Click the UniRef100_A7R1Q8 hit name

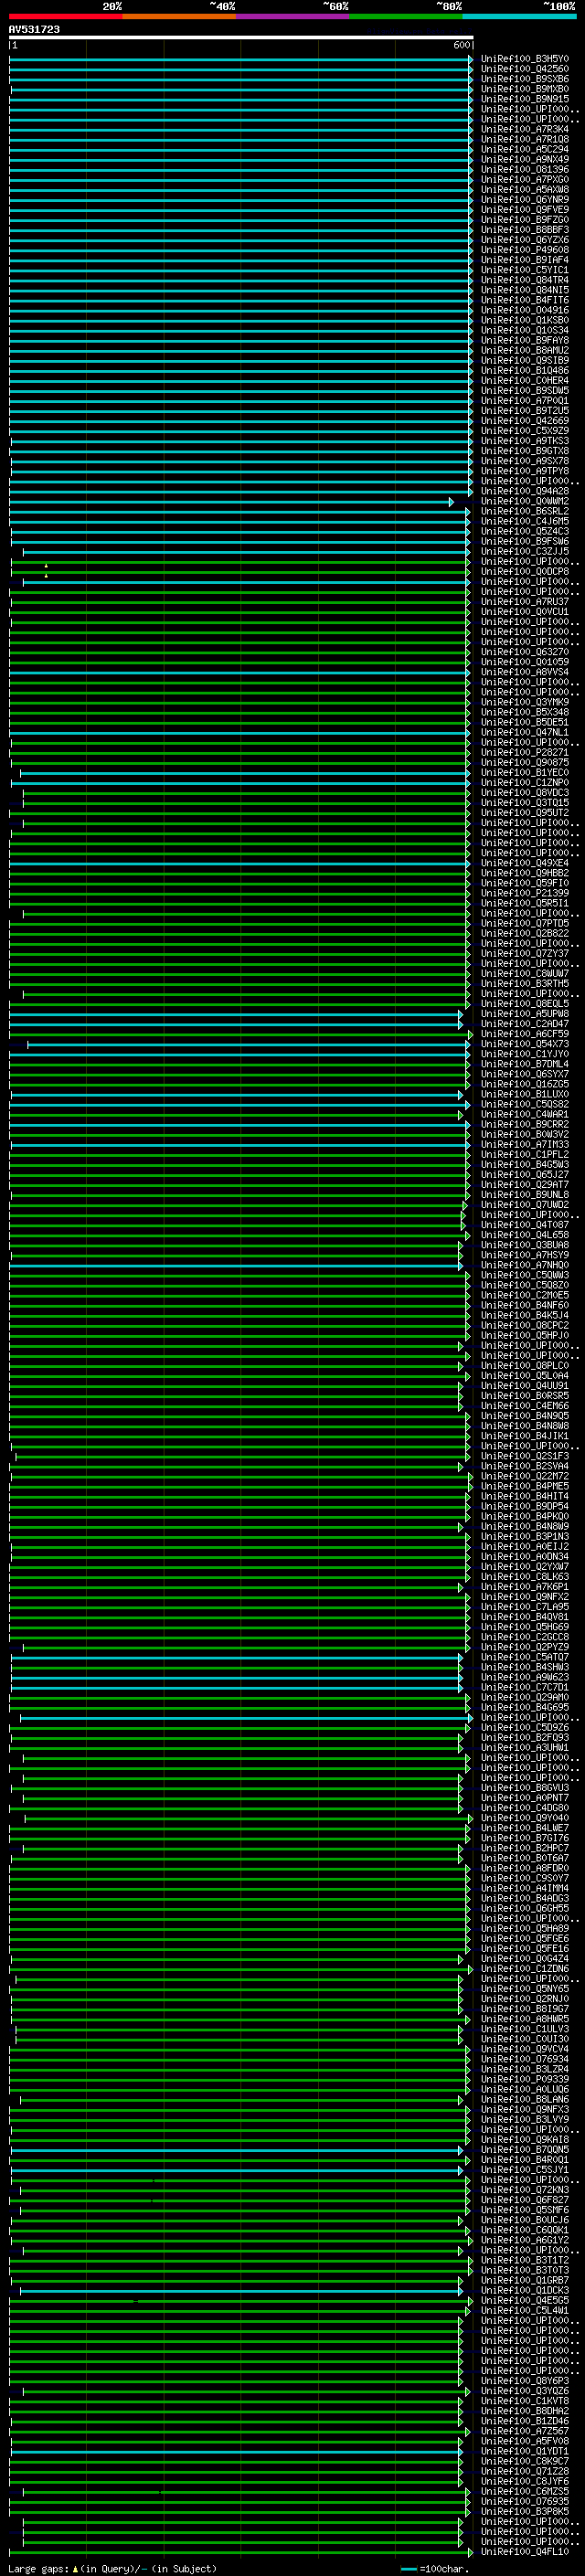pyautogui.click(x=525, y=139)
